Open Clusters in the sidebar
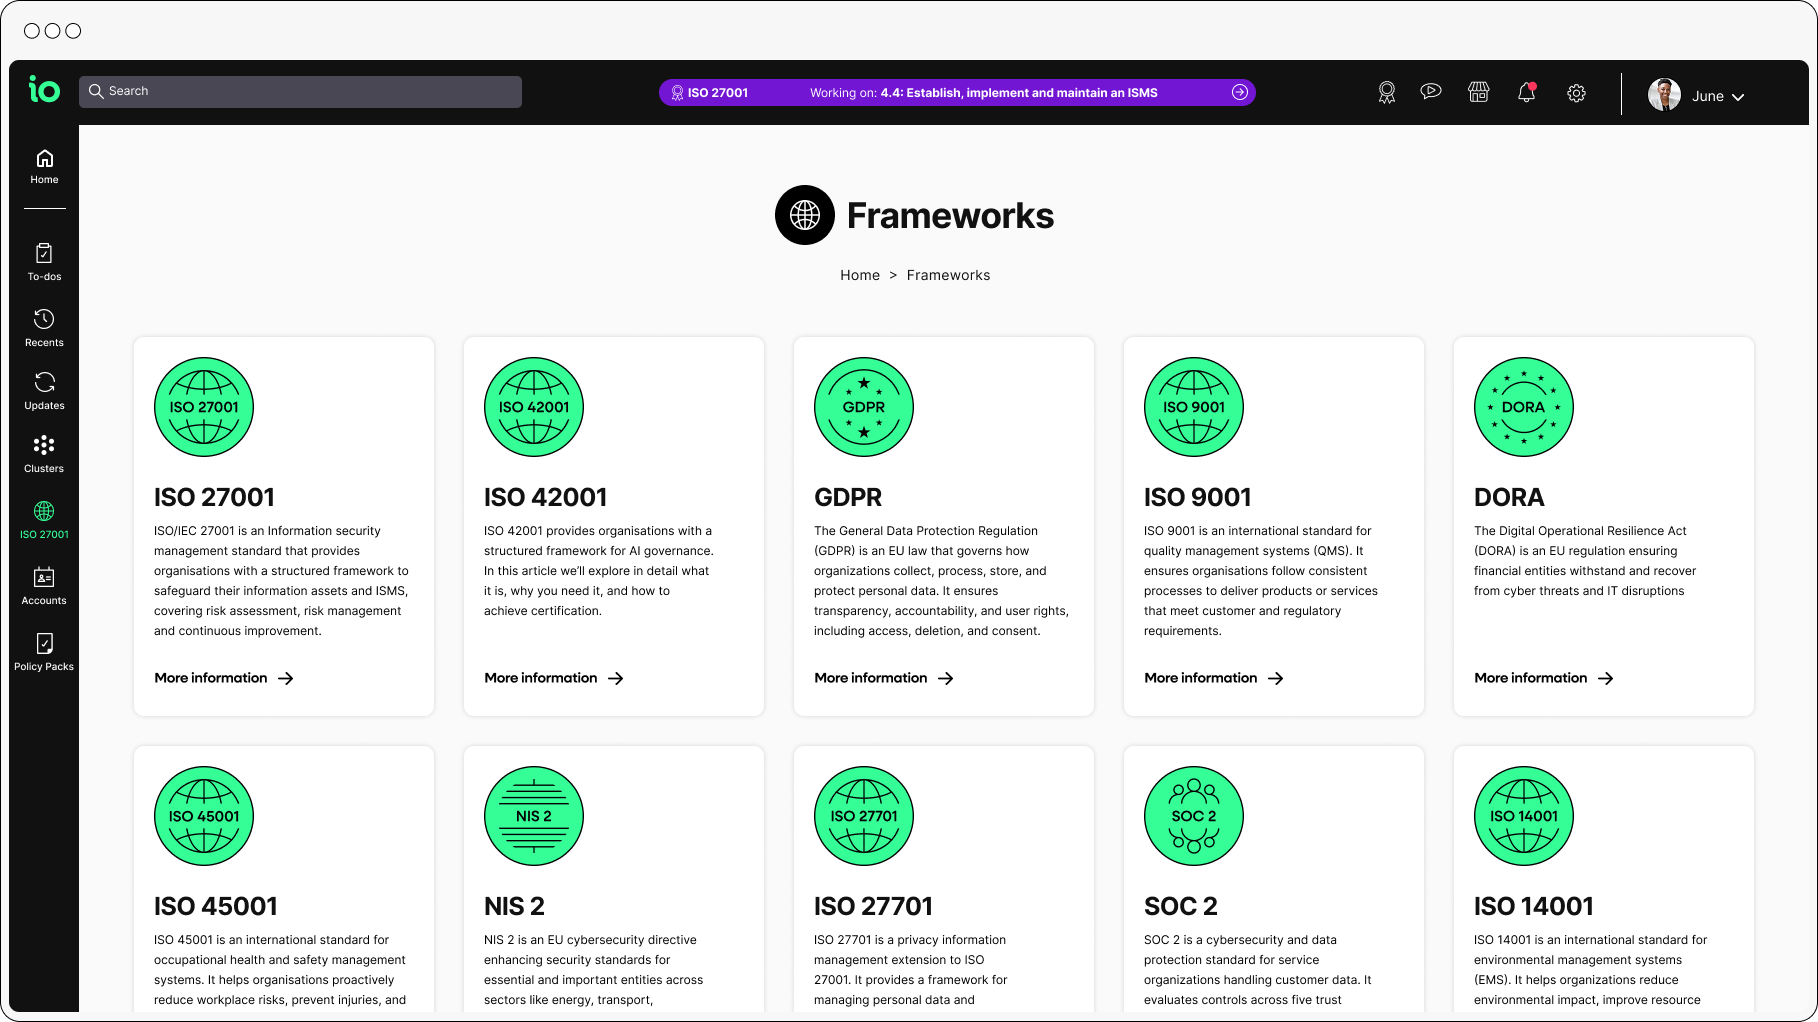Viewport: 1818px width, 1022px height. click(44, 454)
